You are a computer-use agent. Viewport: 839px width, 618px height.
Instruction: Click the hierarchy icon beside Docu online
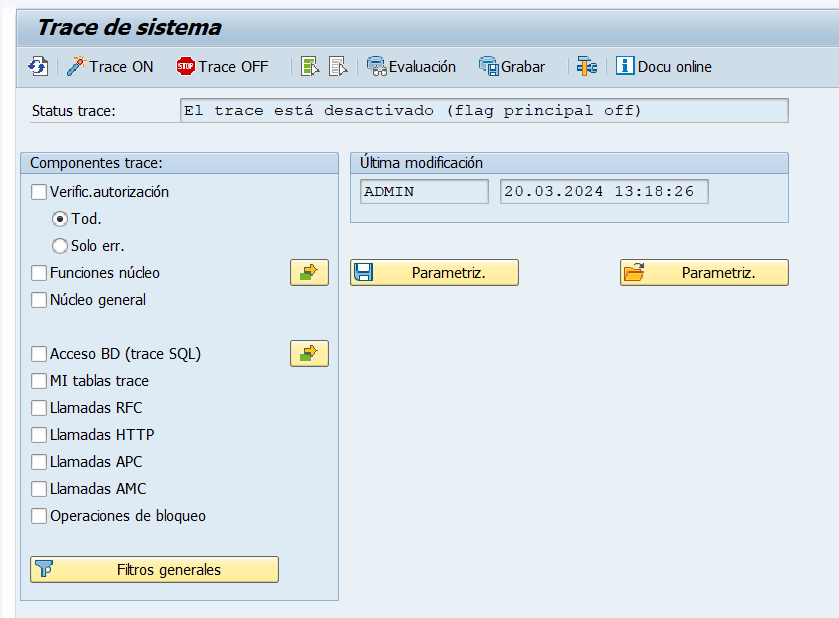(x=587, y=67)
